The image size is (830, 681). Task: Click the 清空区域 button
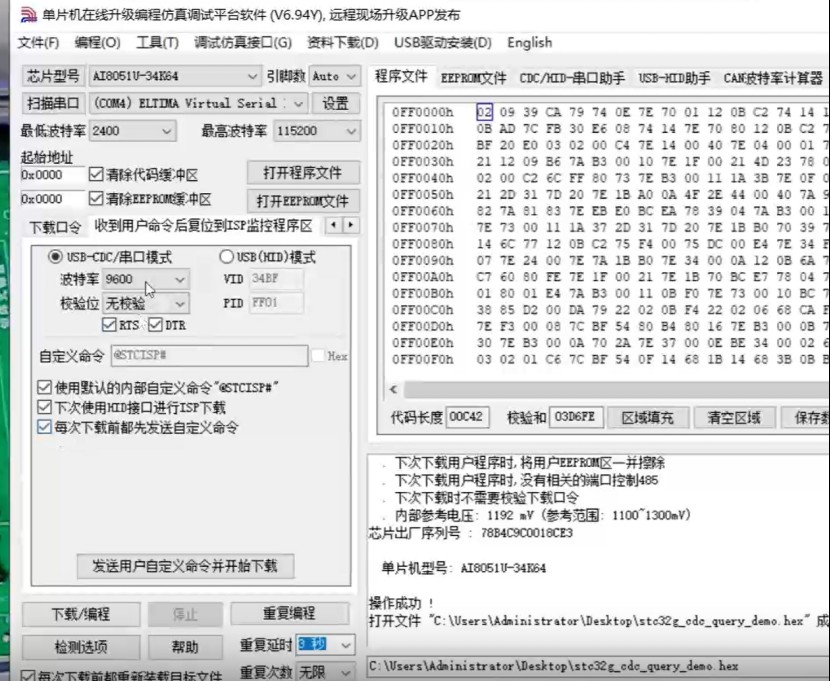click(x=734, y=417)
